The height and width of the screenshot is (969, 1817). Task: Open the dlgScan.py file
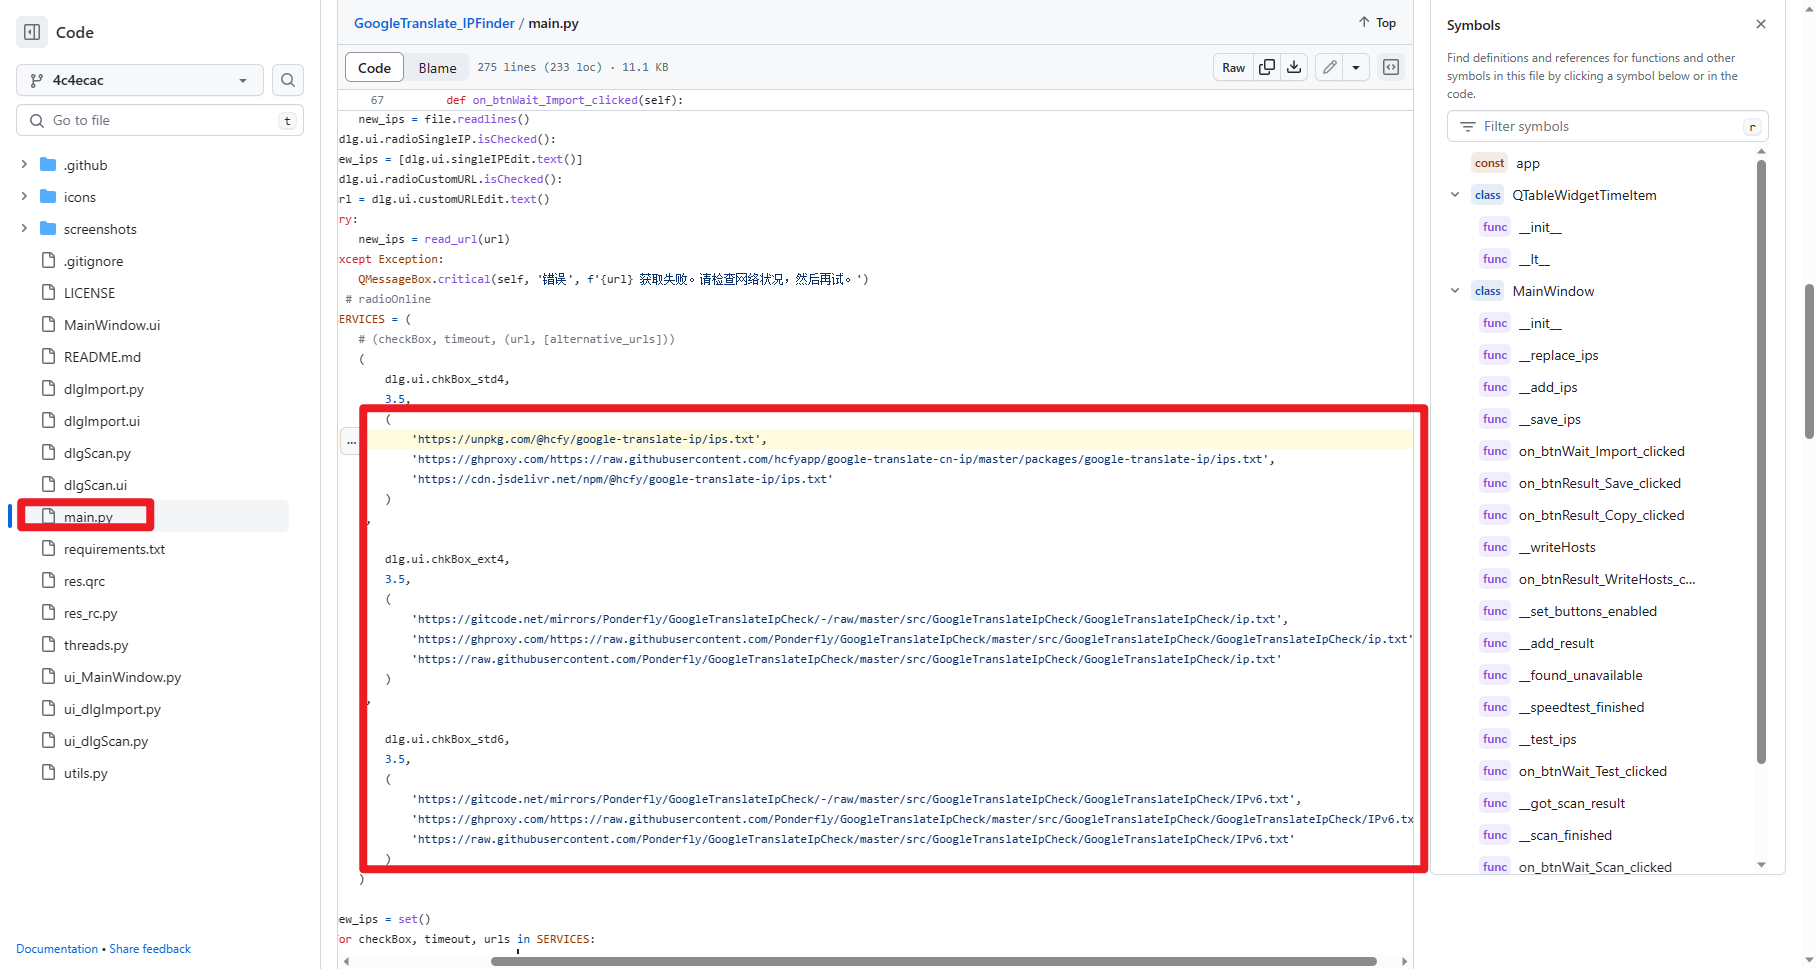[x=97, y=453]
